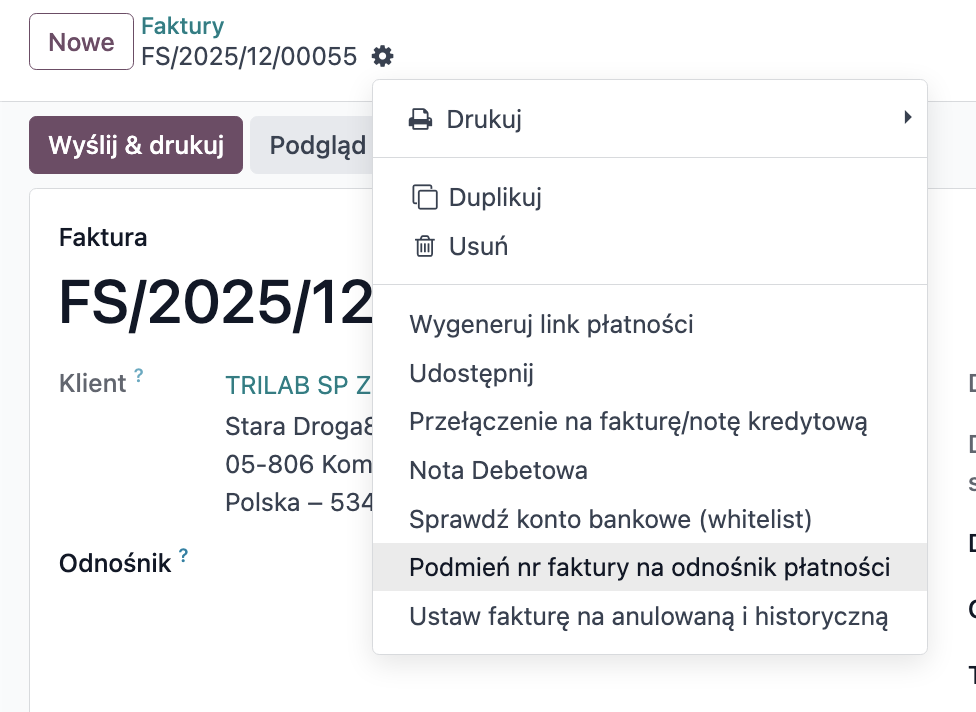The width and height of the screenshot is (976, 712).
Task: Click the gear actions icon beside invoice number
Action: [x=382, y=56]
